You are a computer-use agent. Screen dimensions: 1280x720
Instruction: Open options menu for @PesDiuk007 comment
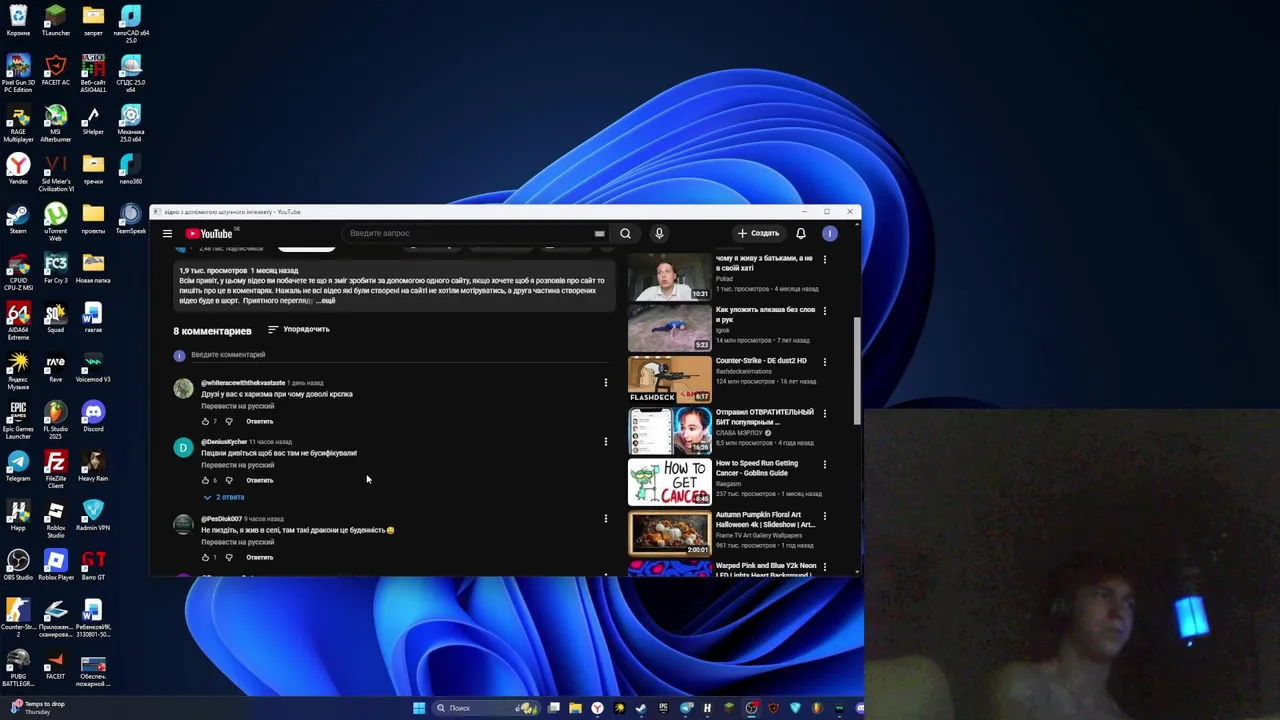(605, 518)
